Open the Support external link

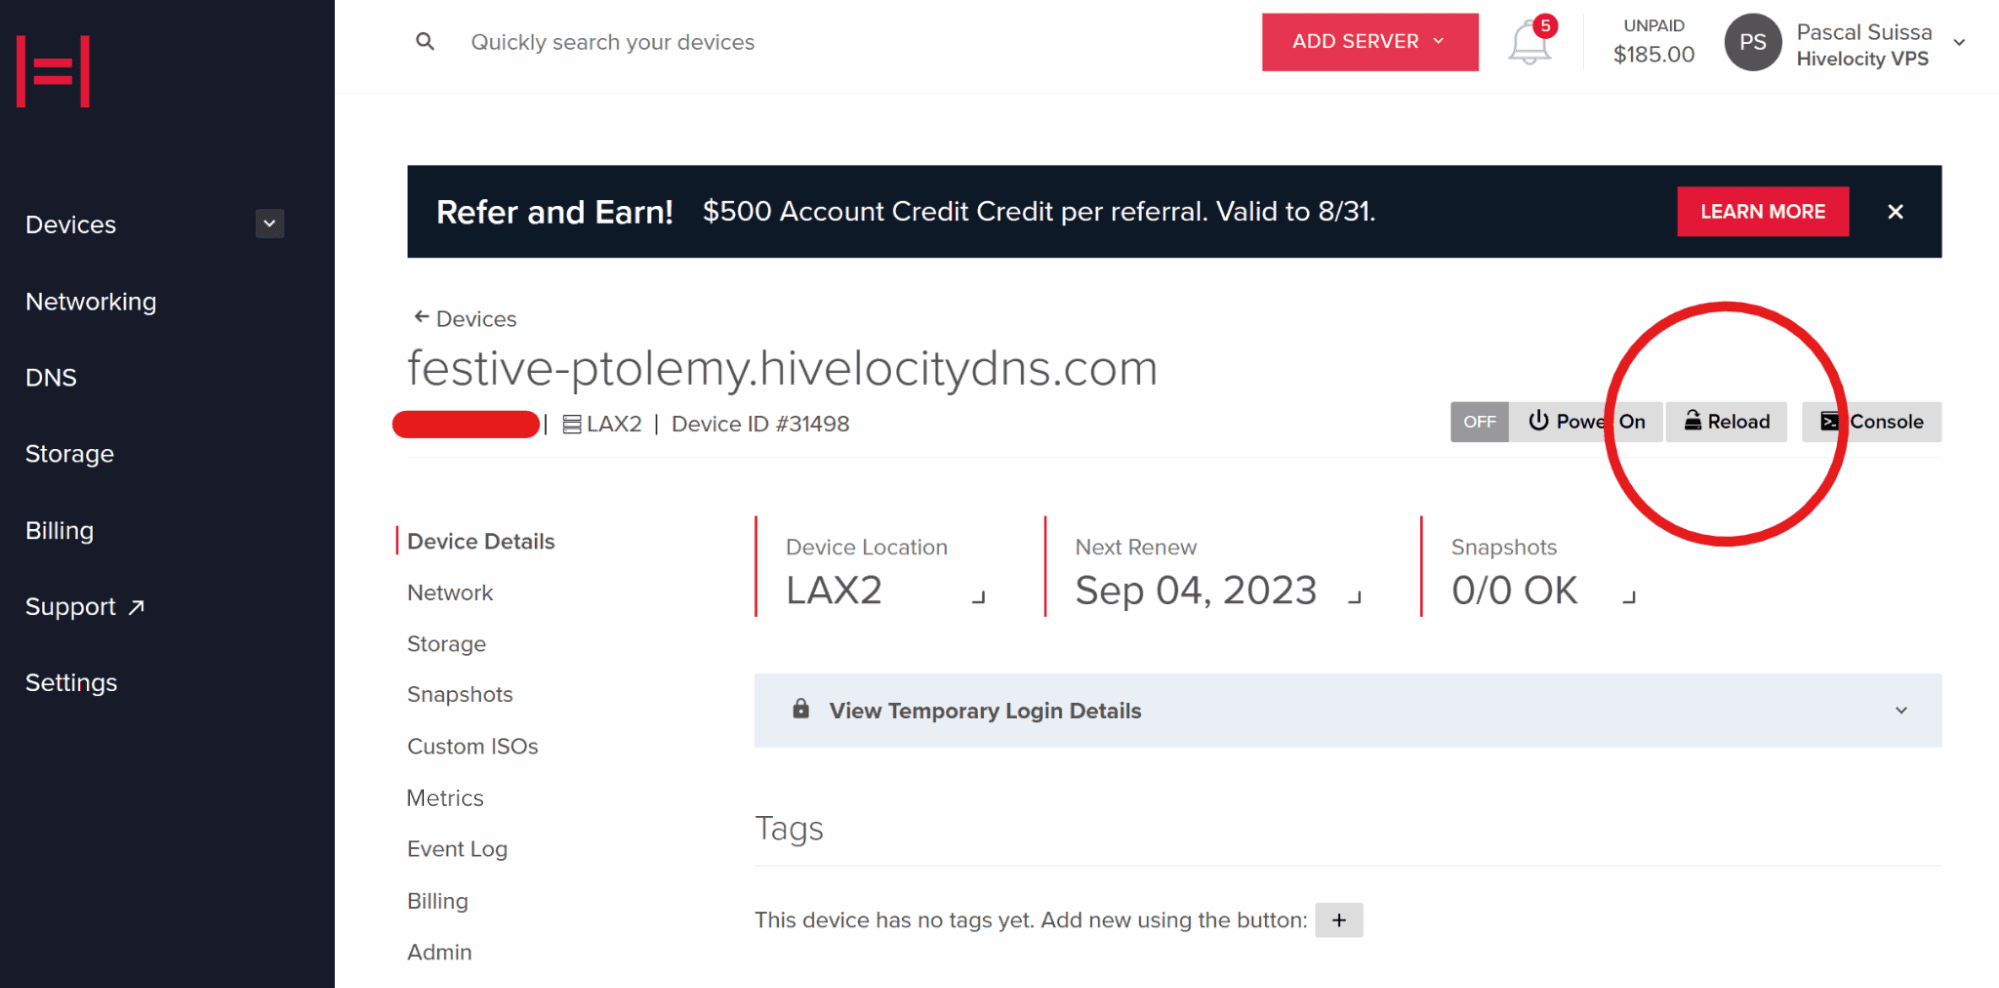[85, 607]
